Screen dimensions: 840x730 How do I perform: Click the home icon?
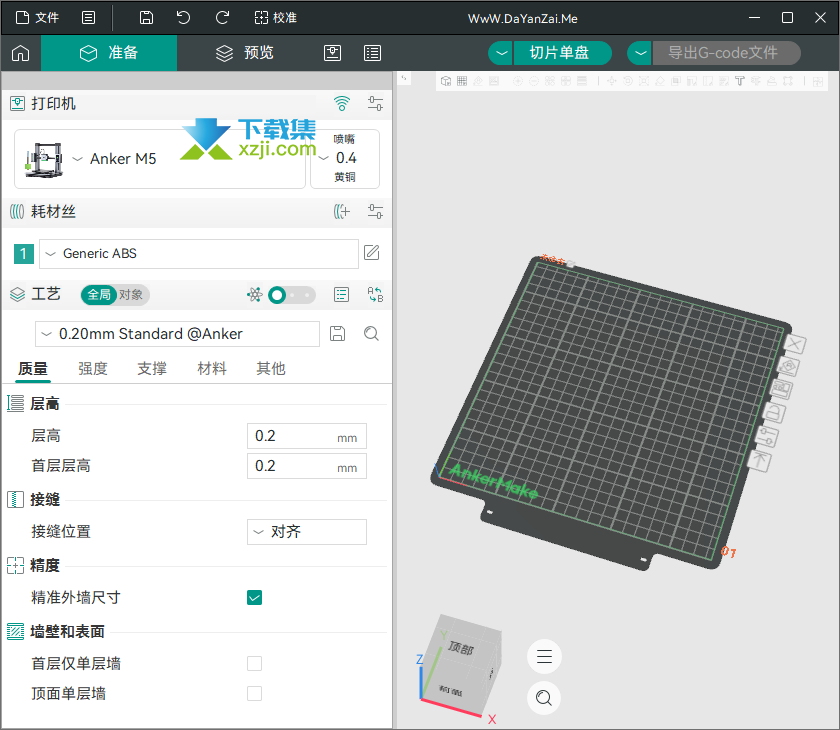pos(20,53)
